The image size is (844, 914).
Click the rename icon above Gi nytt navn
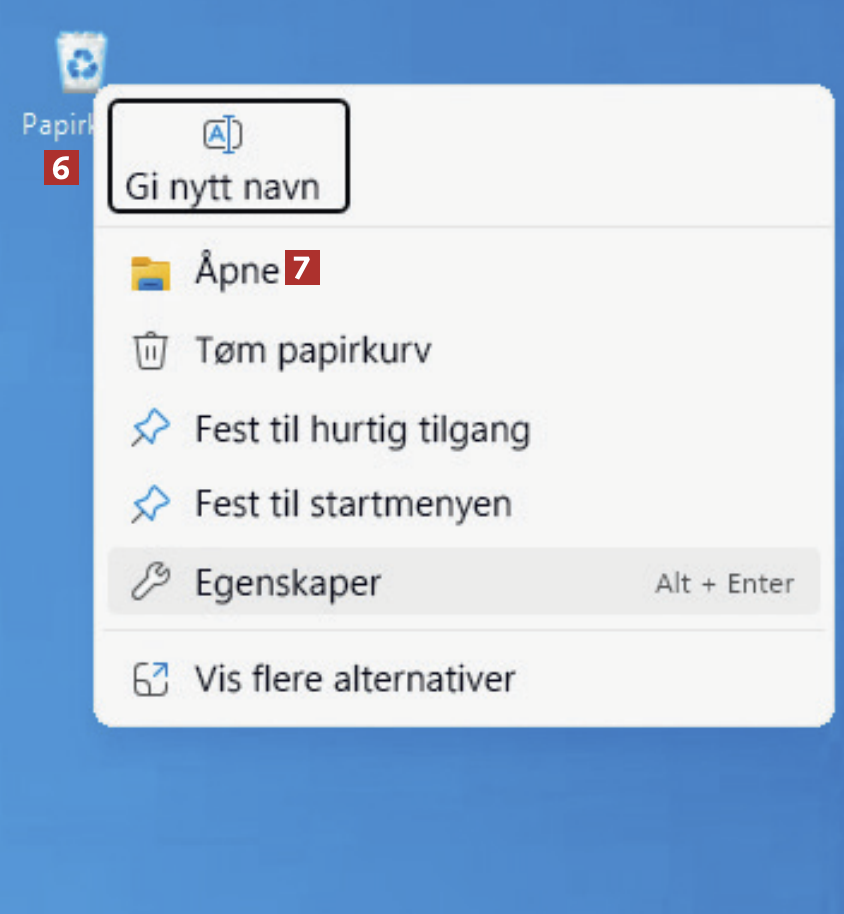[223, 134]
